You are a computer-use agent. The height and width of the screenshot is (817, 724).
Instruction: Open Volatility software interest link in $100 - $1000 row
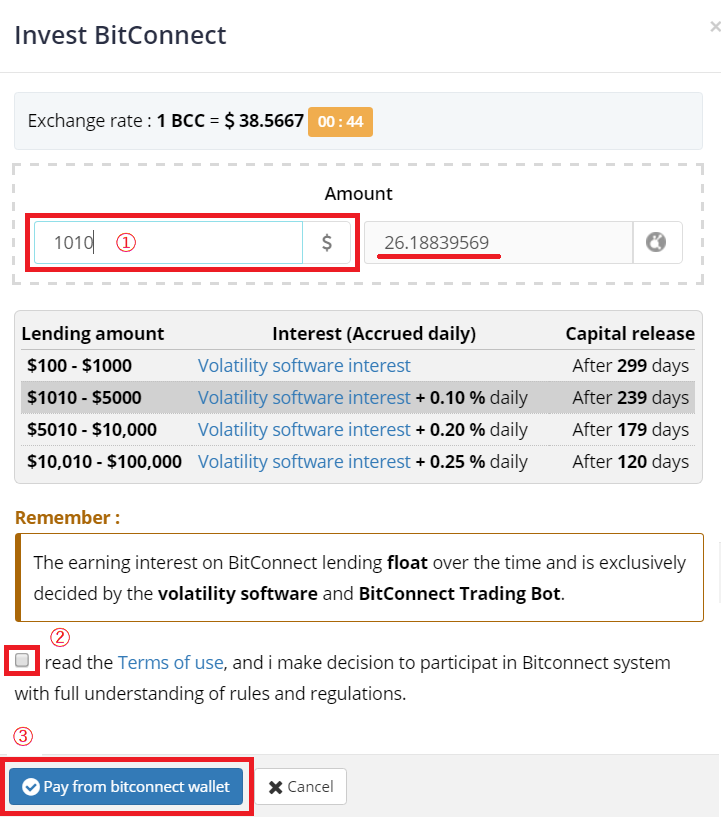pyautogui.click(x=304, y=366)
